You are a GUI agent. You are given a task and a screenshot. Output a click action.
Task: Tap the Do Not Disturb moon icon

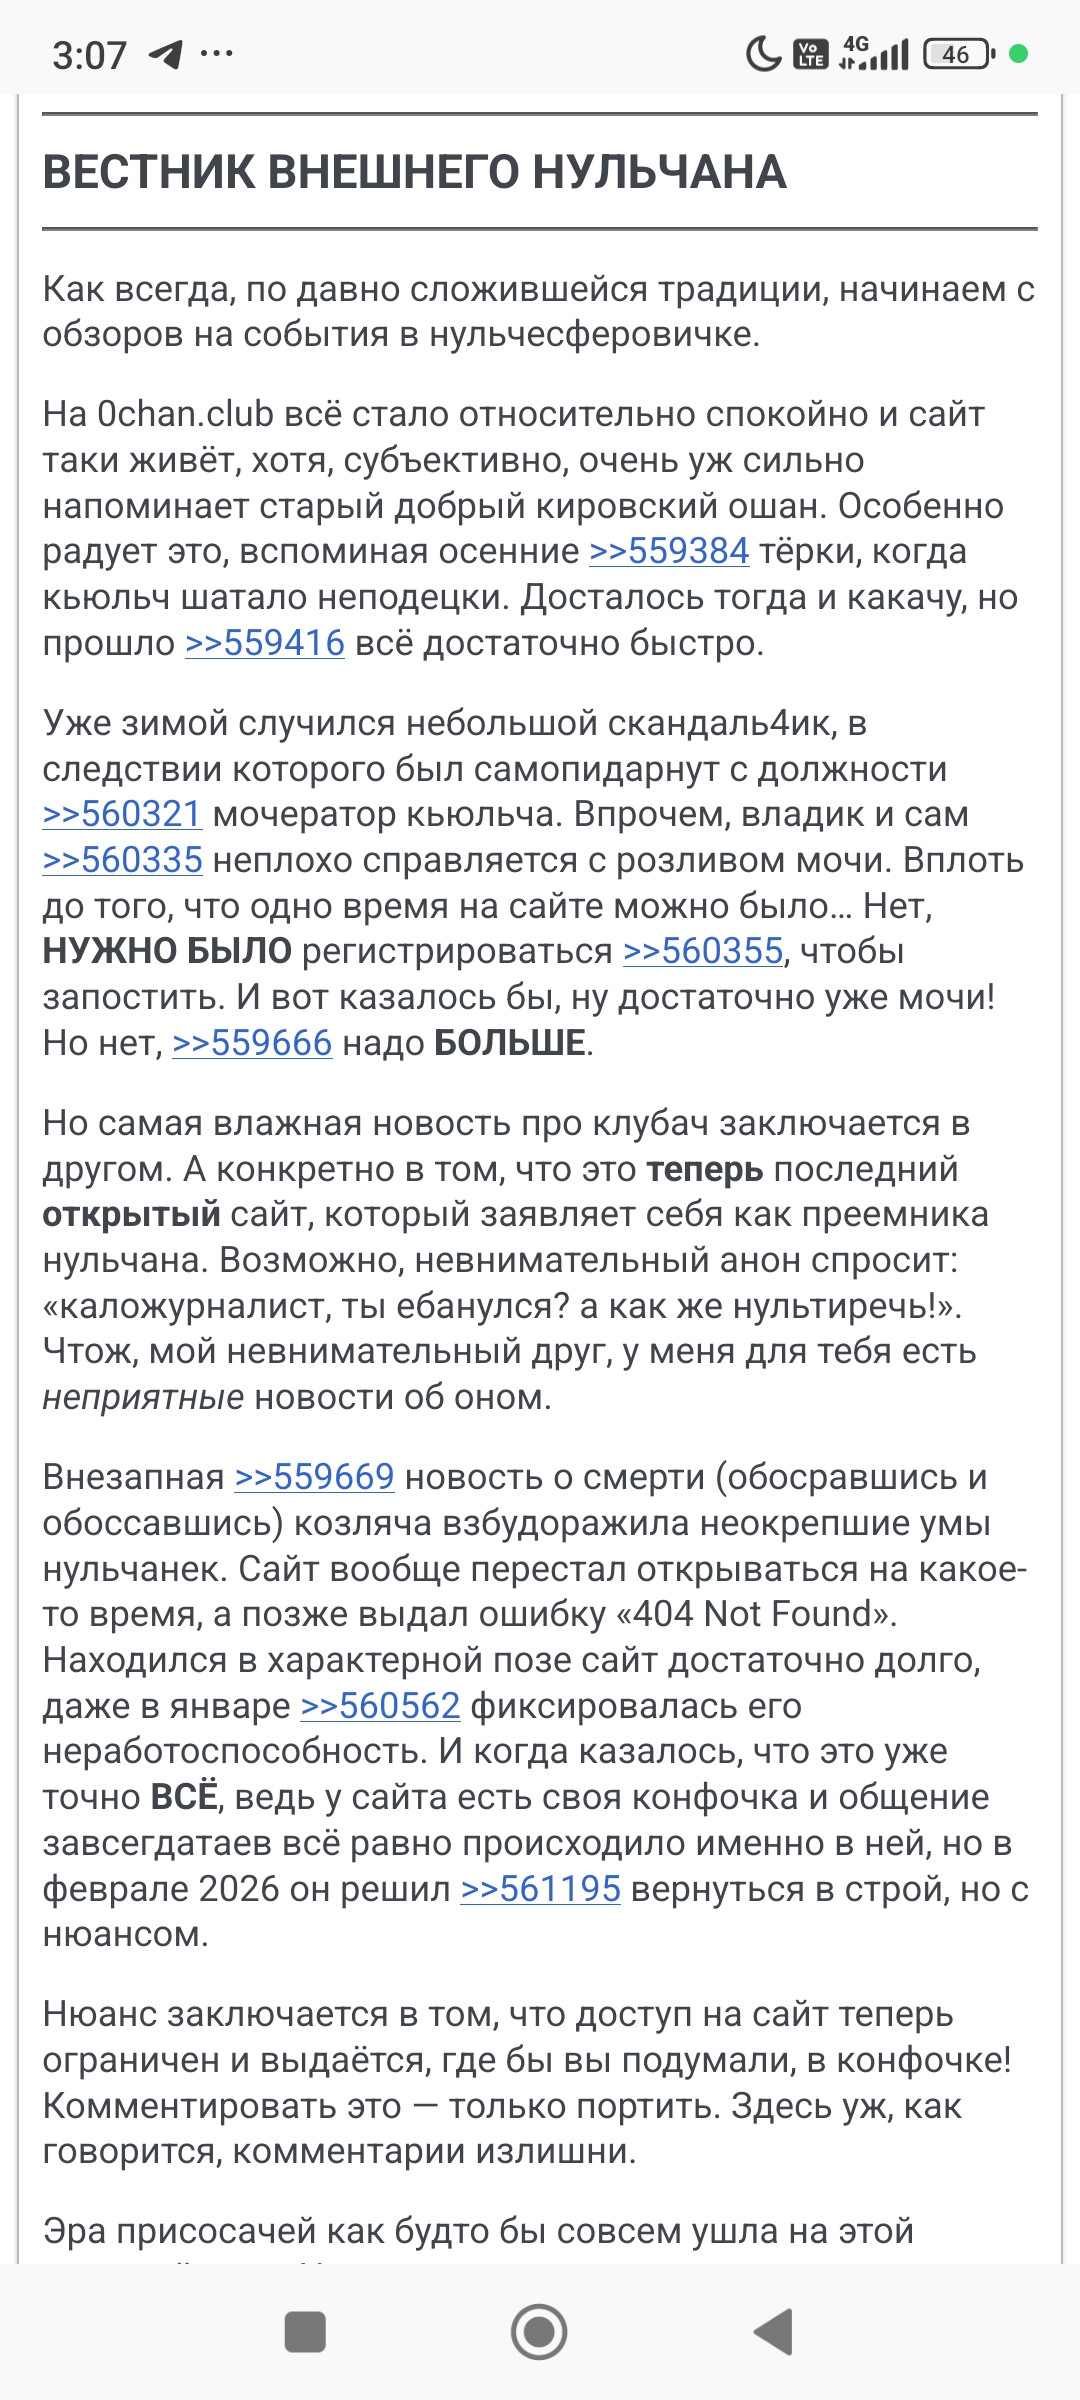(x=763, y=54)
